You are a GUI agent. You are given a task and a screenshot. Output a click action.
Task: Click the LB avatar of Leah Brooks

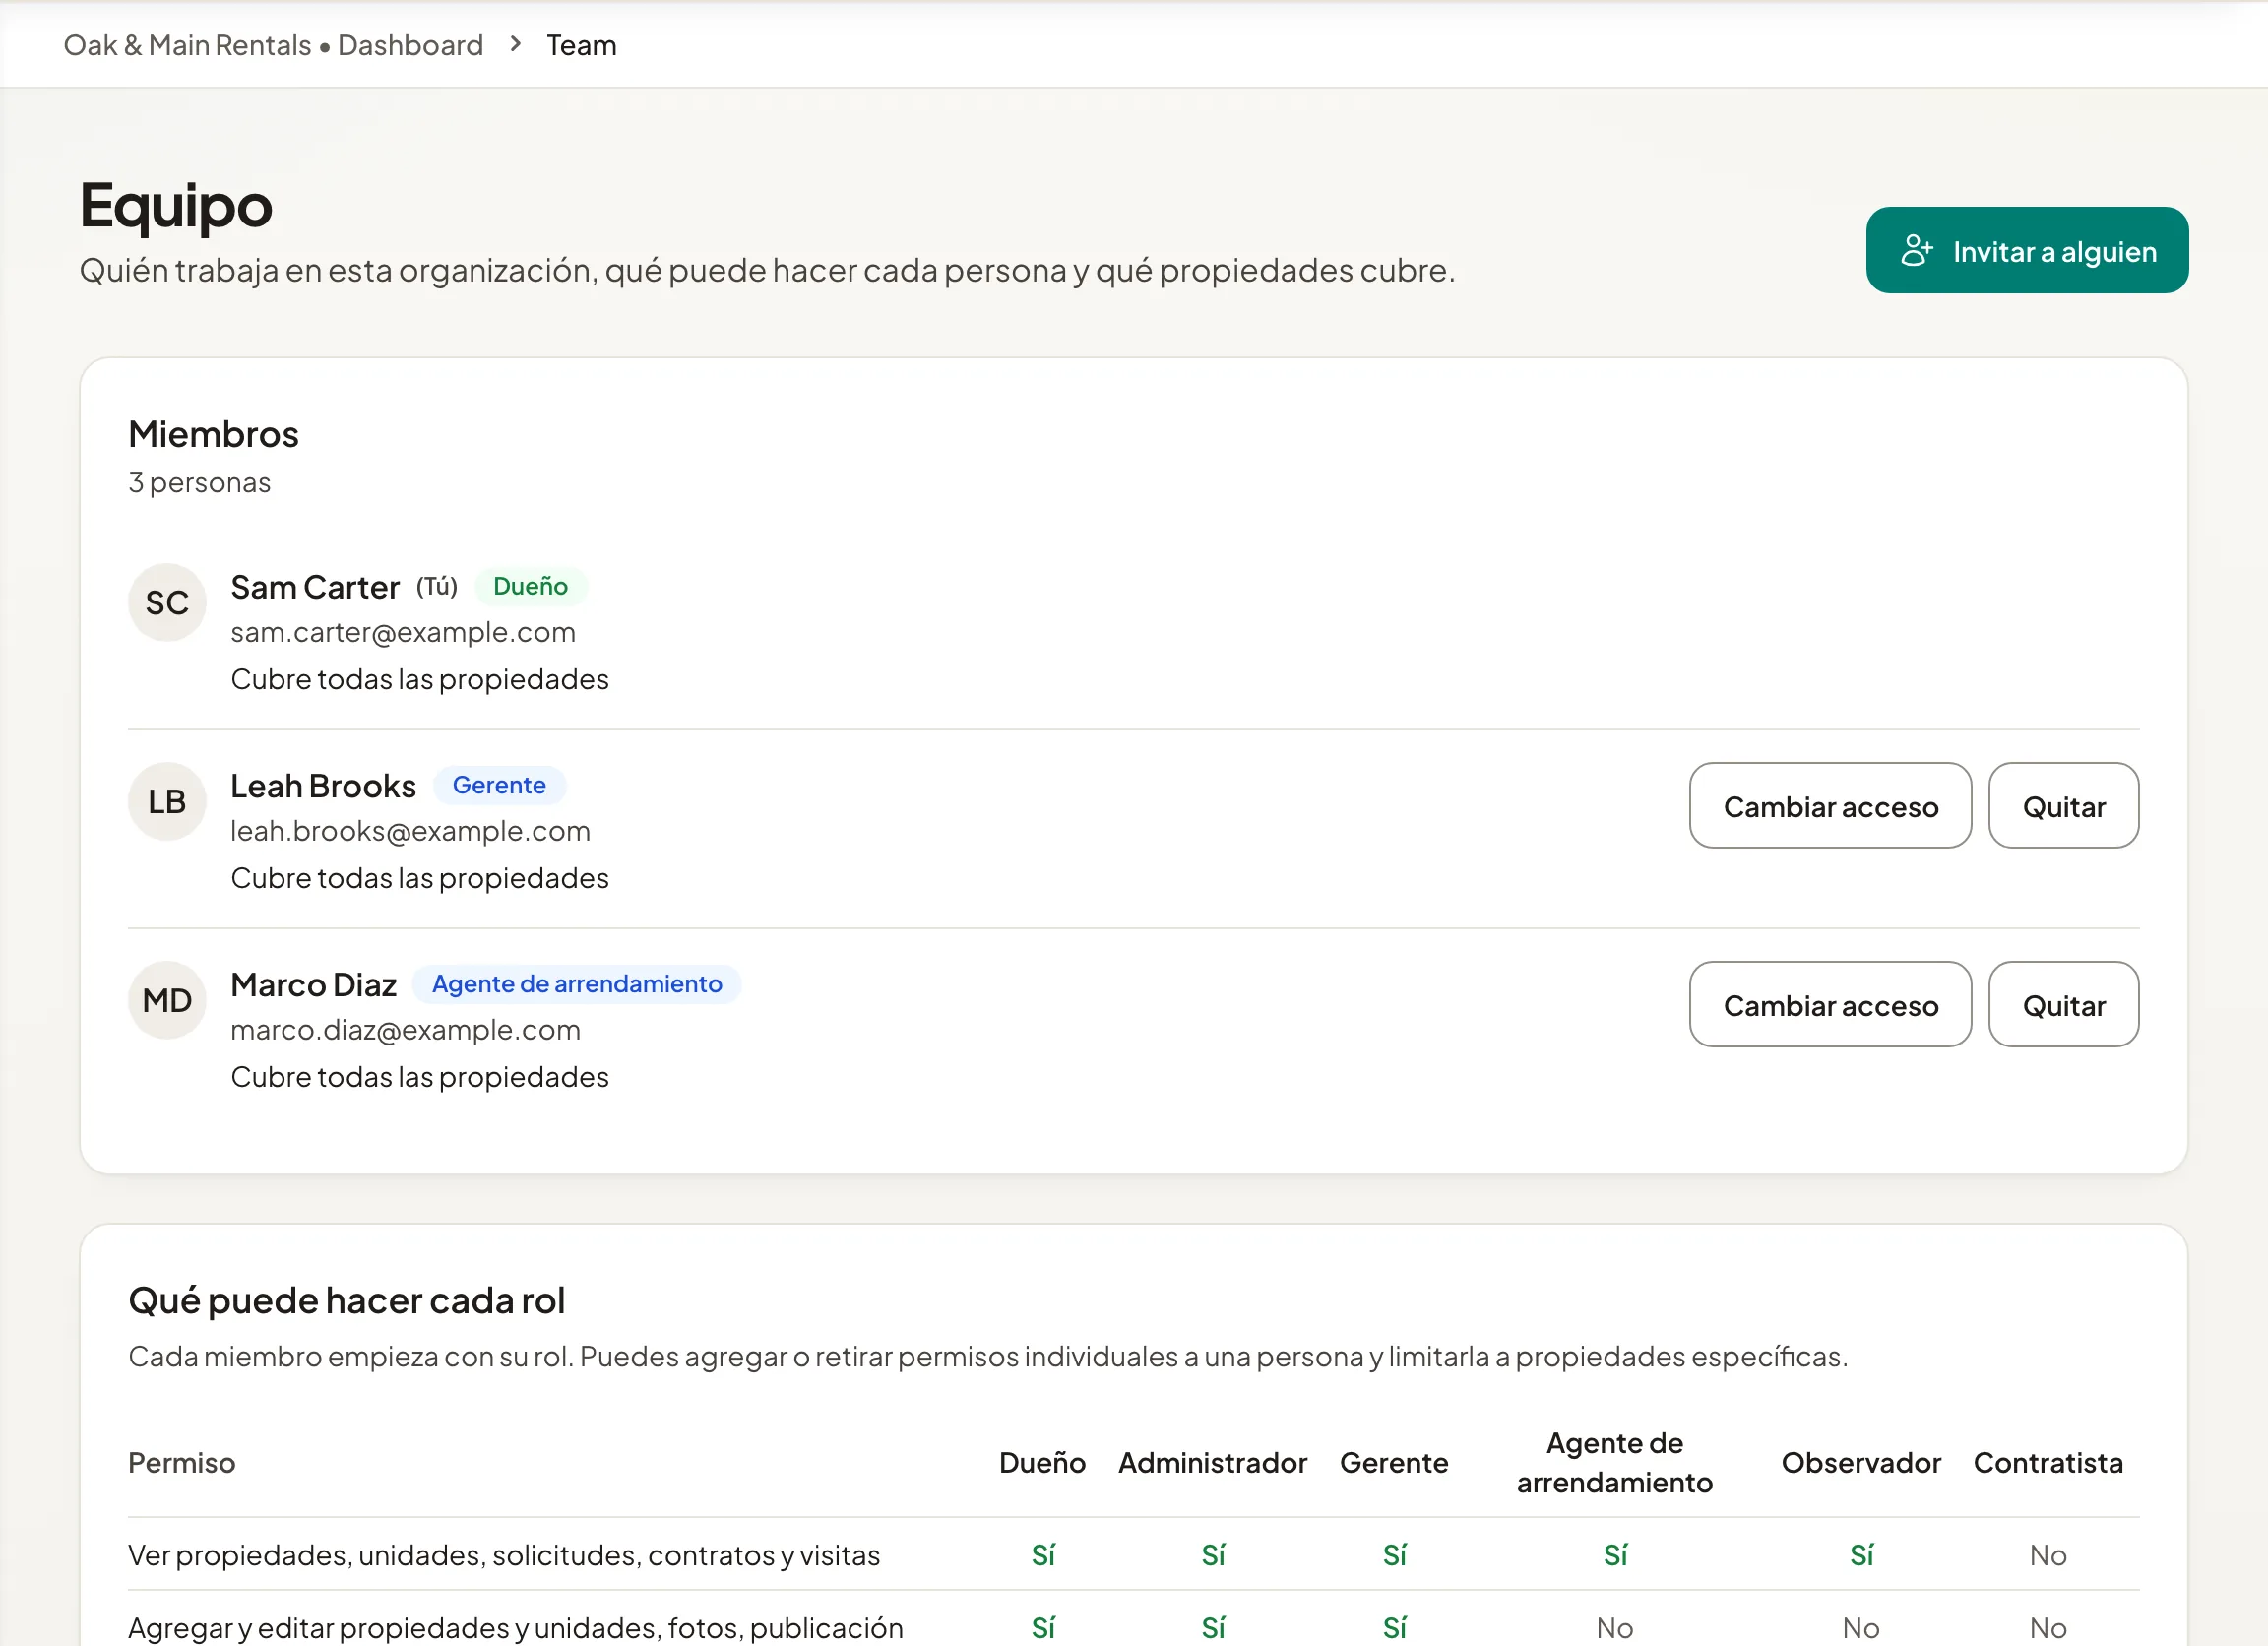click(167, 801)
